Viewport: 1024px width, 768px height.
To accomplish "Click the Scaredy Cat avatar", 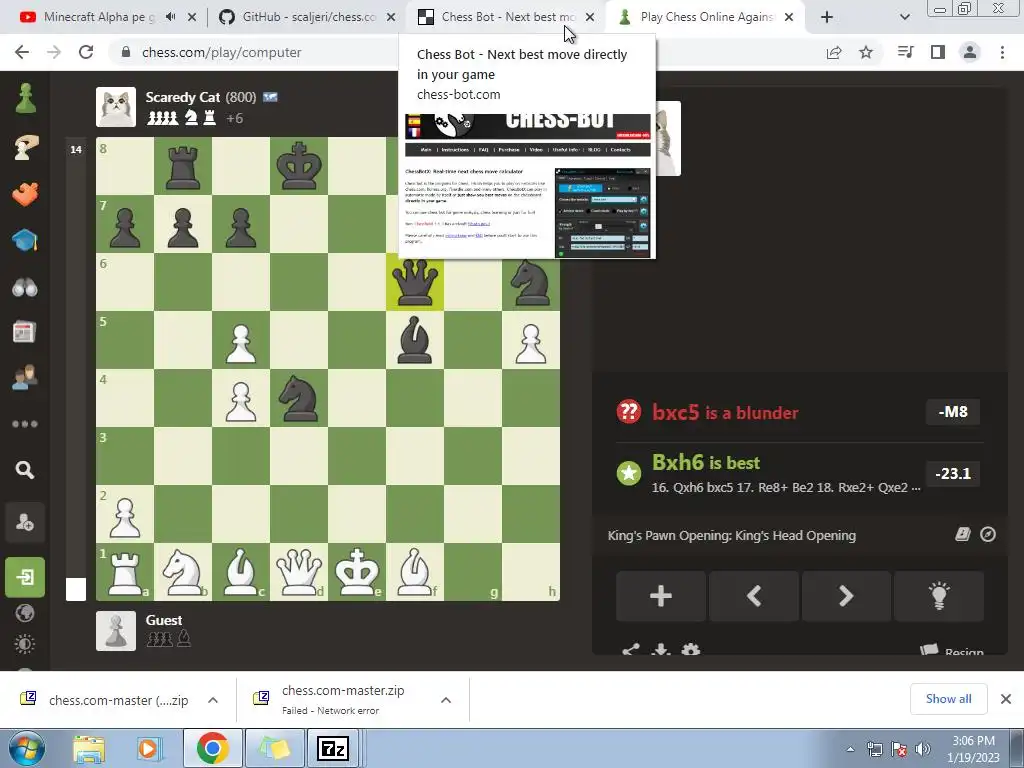I will pyautogui.click(x=116, y=107).
